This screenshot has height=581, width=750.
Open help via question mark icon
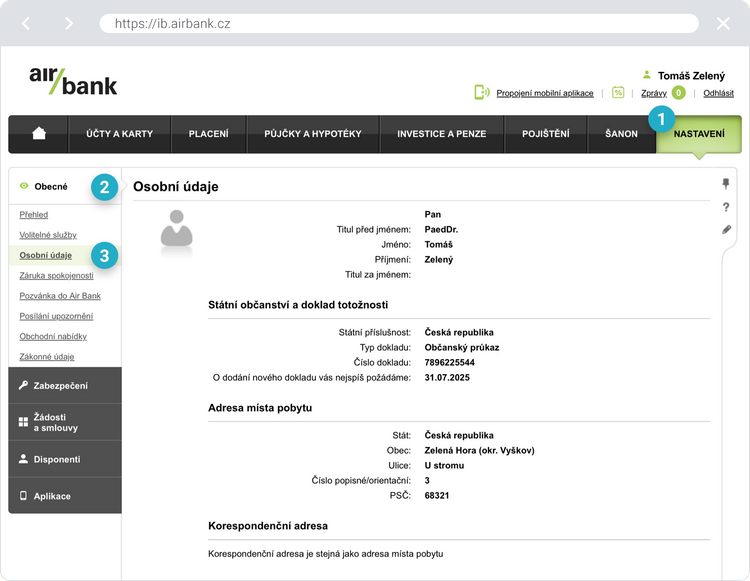(726, 207)
